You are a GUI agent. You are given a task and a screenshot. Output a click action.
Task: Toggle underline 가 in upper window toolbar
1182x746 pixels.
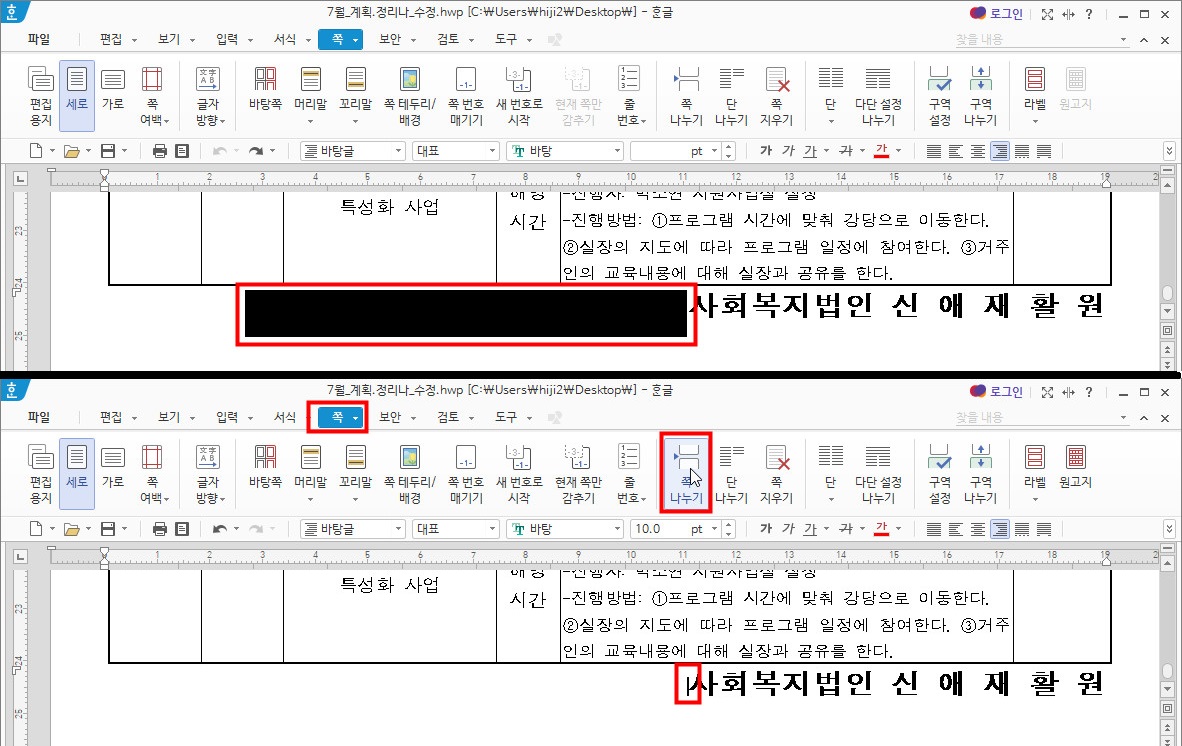[810, 151]
